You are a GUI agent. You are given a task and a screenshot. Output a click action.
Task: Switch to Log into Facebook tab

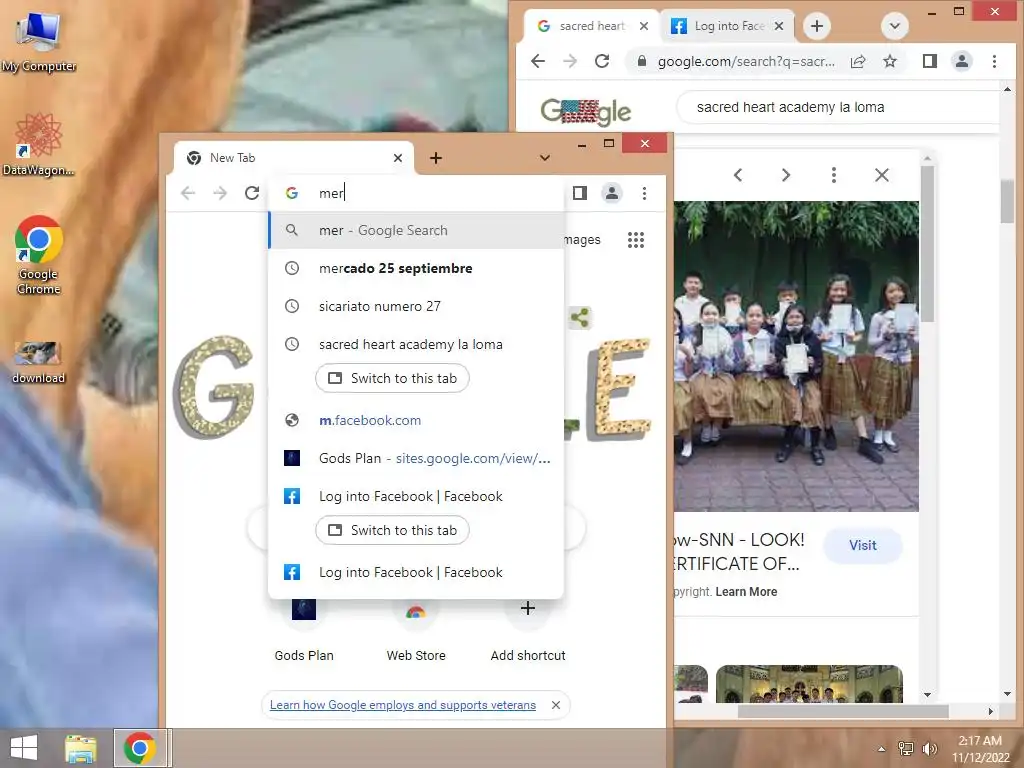point(725,26)
